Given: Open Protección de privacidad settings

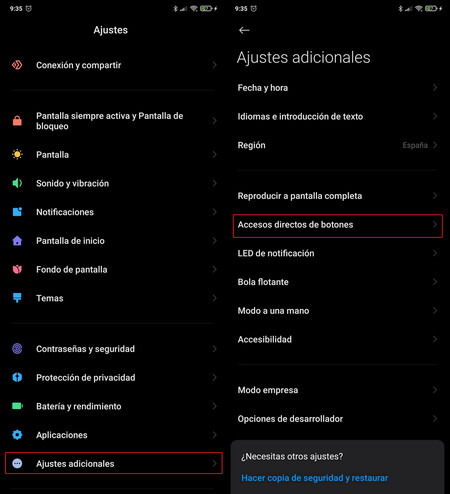Looking at the screenshot, I should click(114, 377).
